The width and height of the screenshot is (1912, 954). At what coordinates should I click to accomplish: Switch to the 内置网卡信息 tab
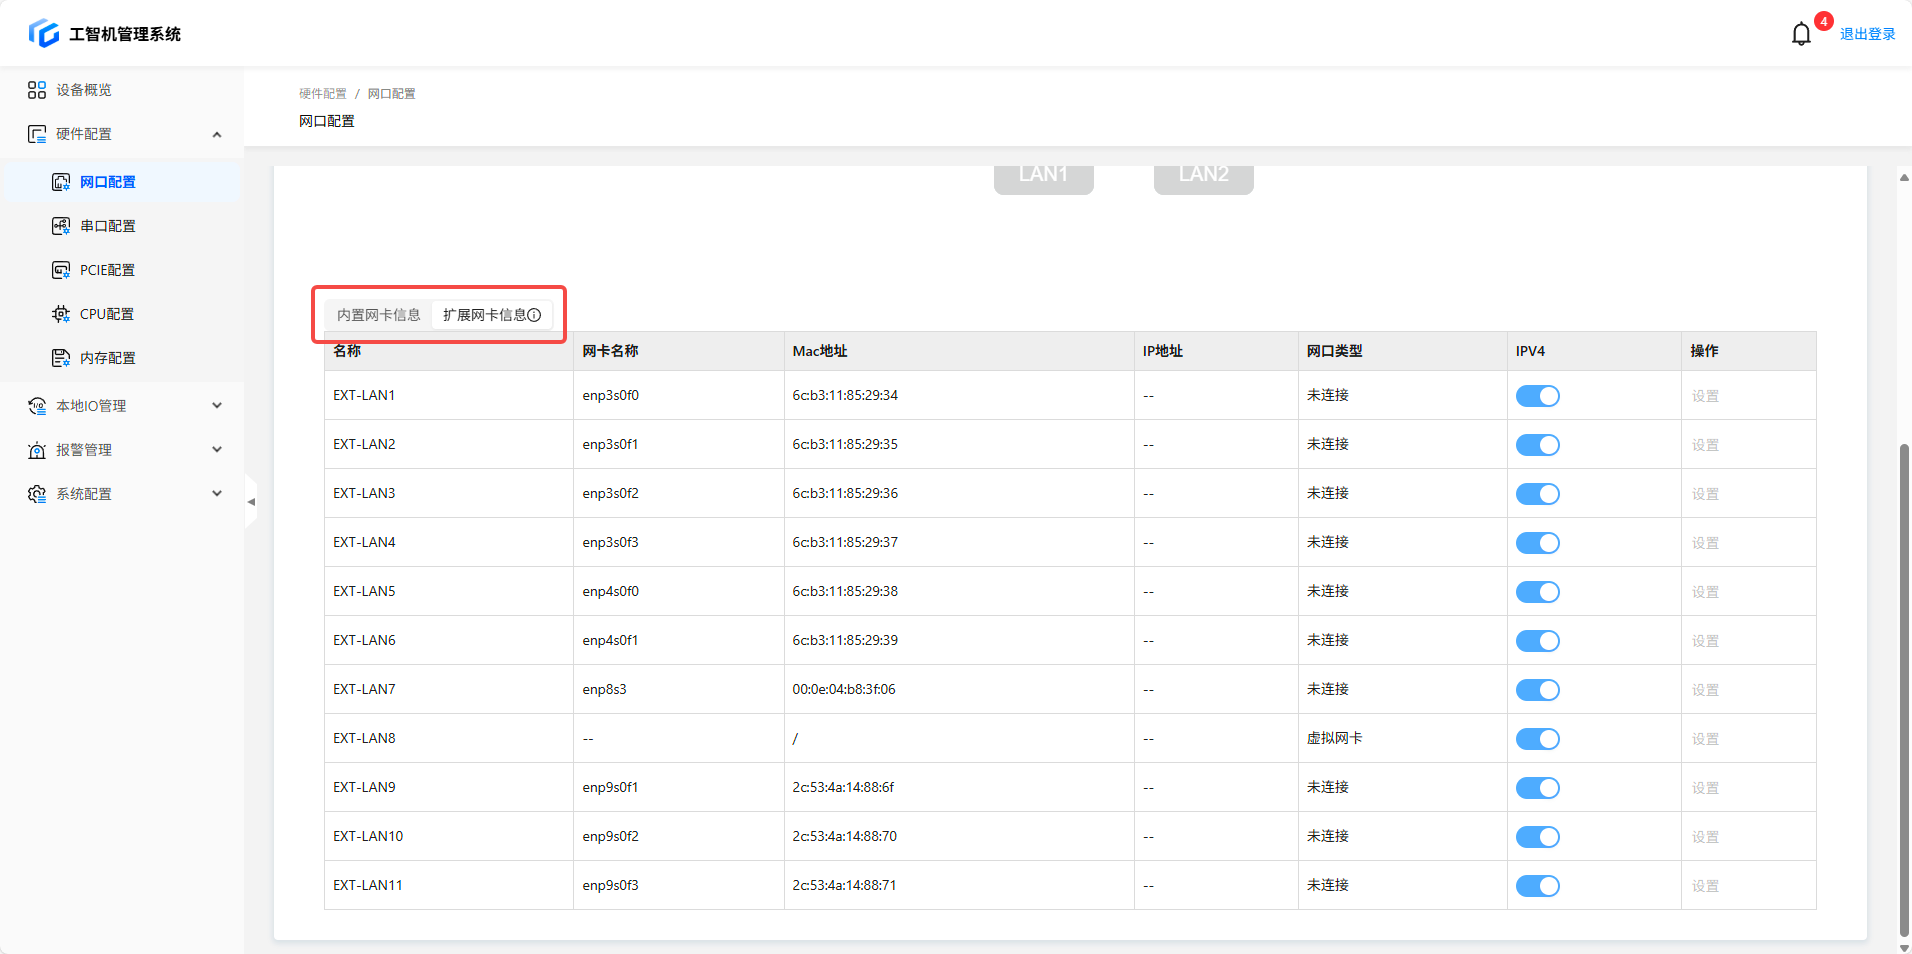[x=378, y=315]
